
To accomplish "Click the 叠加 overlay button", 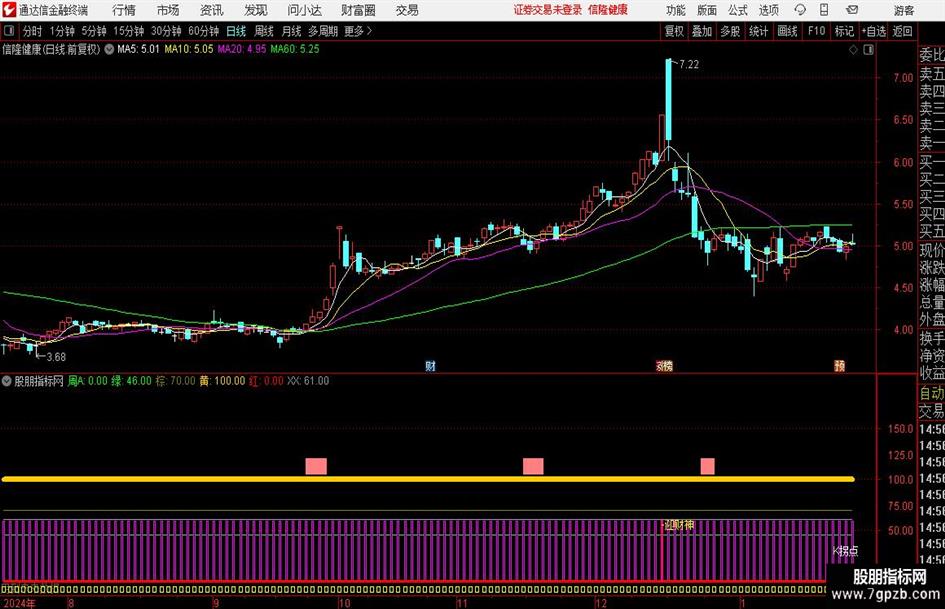I will [x=702, y=31].
